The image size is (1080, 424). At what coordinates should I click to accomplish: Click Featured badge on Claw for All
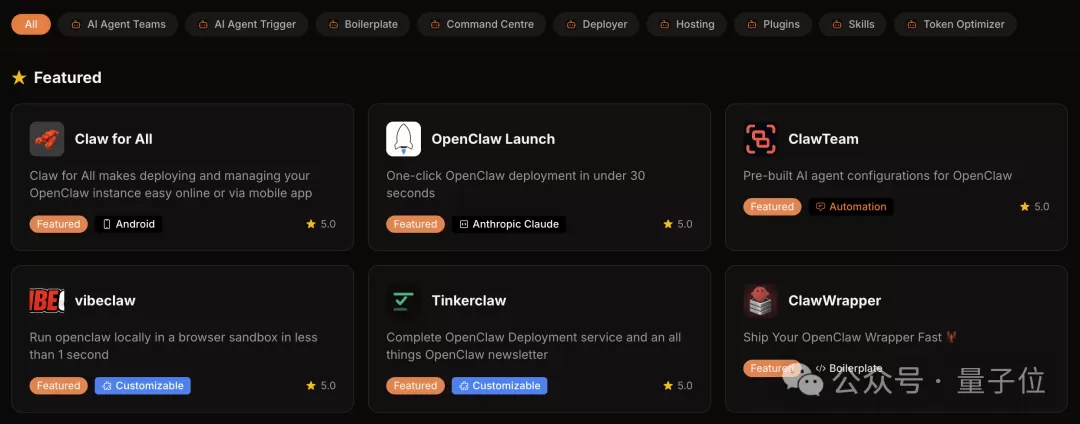59,224
